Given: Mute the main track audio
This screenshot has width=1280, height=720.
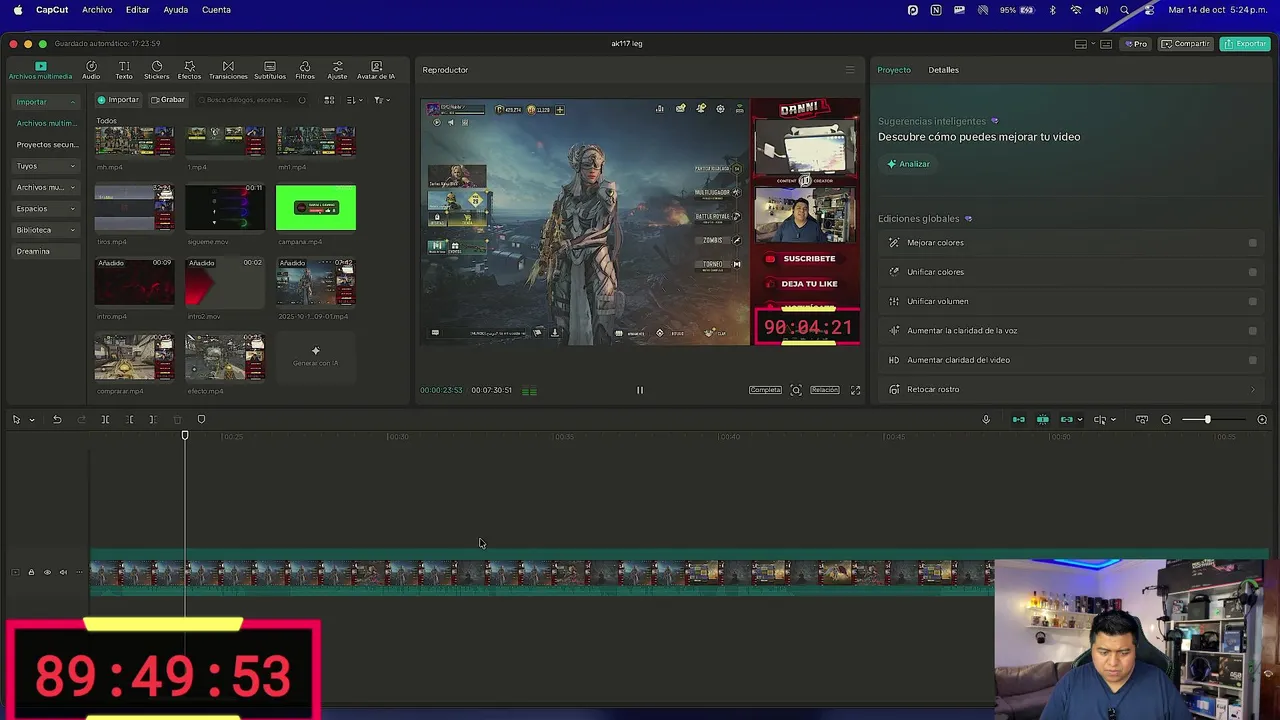Looking at the screenshot, I should coord(63,572).
